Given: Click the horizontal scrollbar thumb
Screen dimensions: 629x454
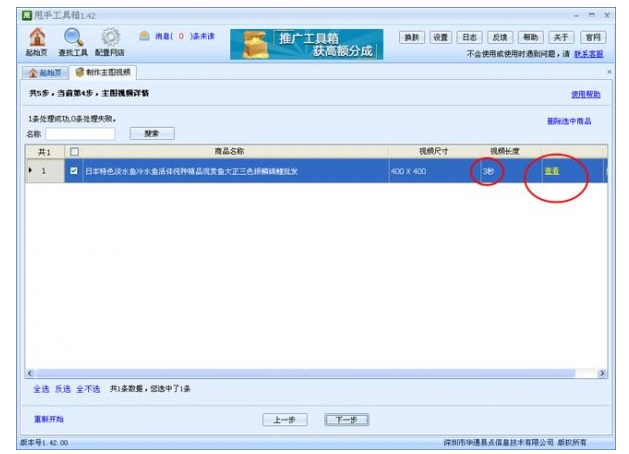Looking at the screenshot, I should 305,373.
